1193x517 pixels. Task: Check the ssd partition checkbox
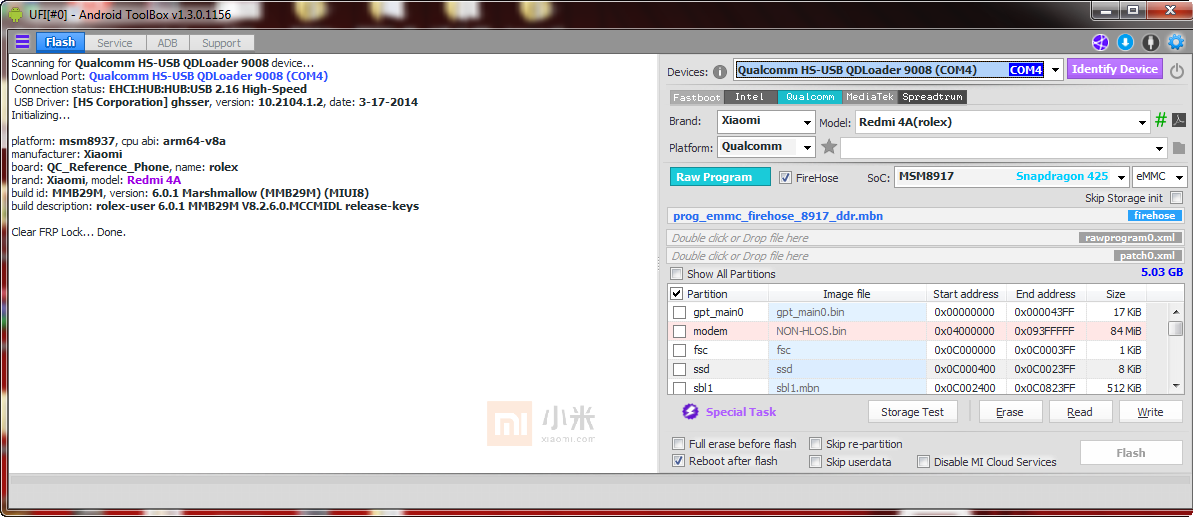pyautogui.click(x=679, y=370)
